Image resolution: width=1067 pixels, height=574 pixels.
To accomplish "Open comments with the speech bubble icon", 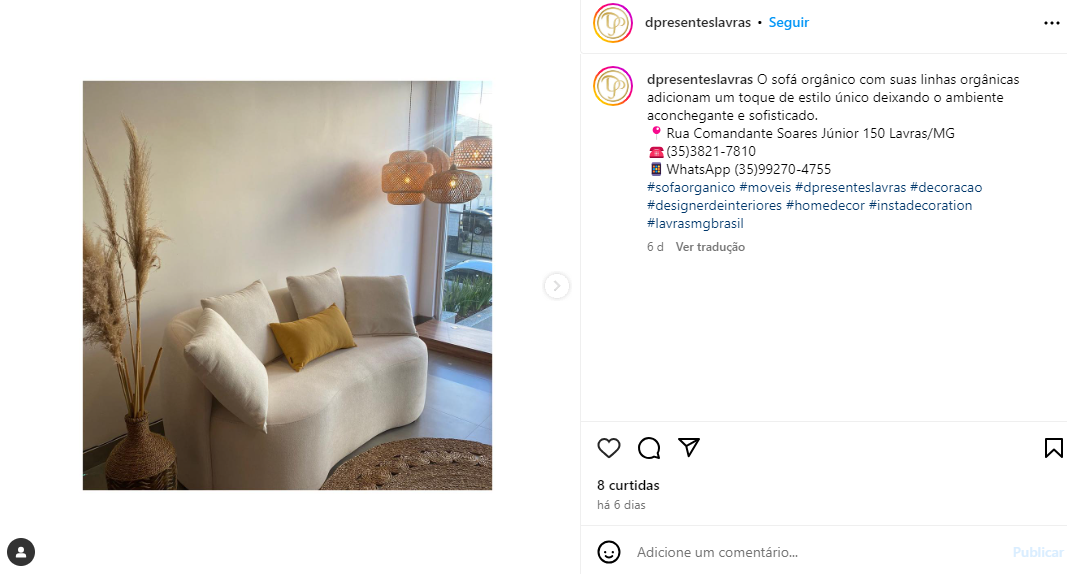I will 649,448.
